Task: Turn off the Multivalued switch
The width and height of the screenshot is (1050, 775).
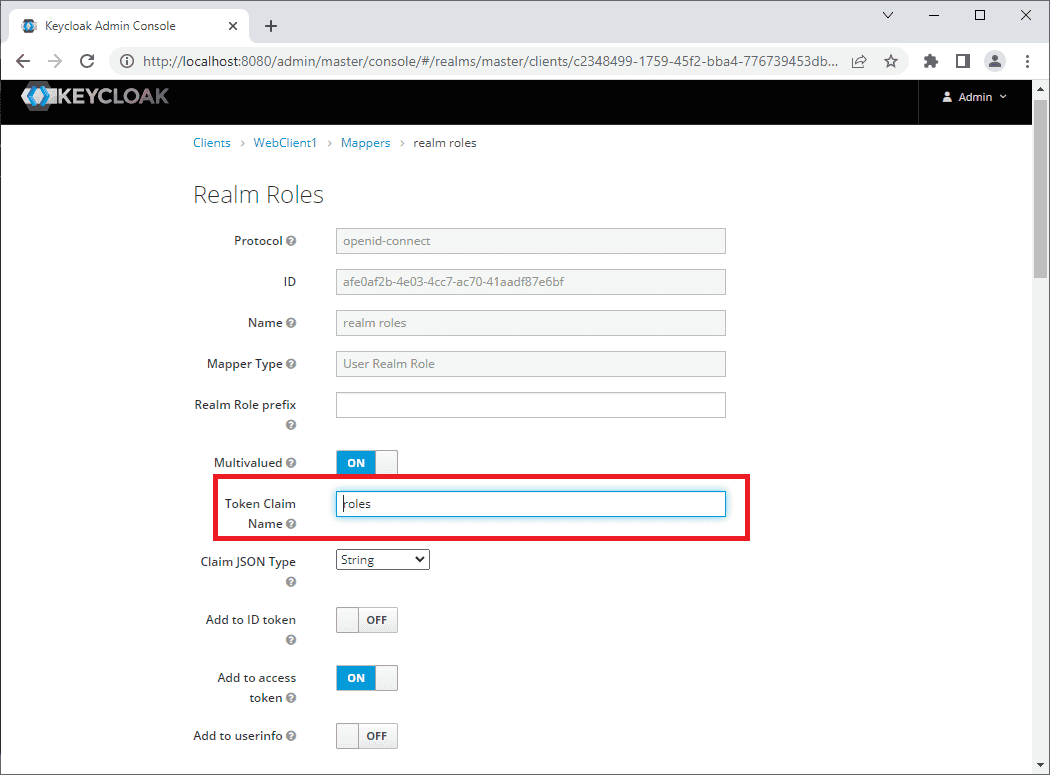Action: [366, 463]
